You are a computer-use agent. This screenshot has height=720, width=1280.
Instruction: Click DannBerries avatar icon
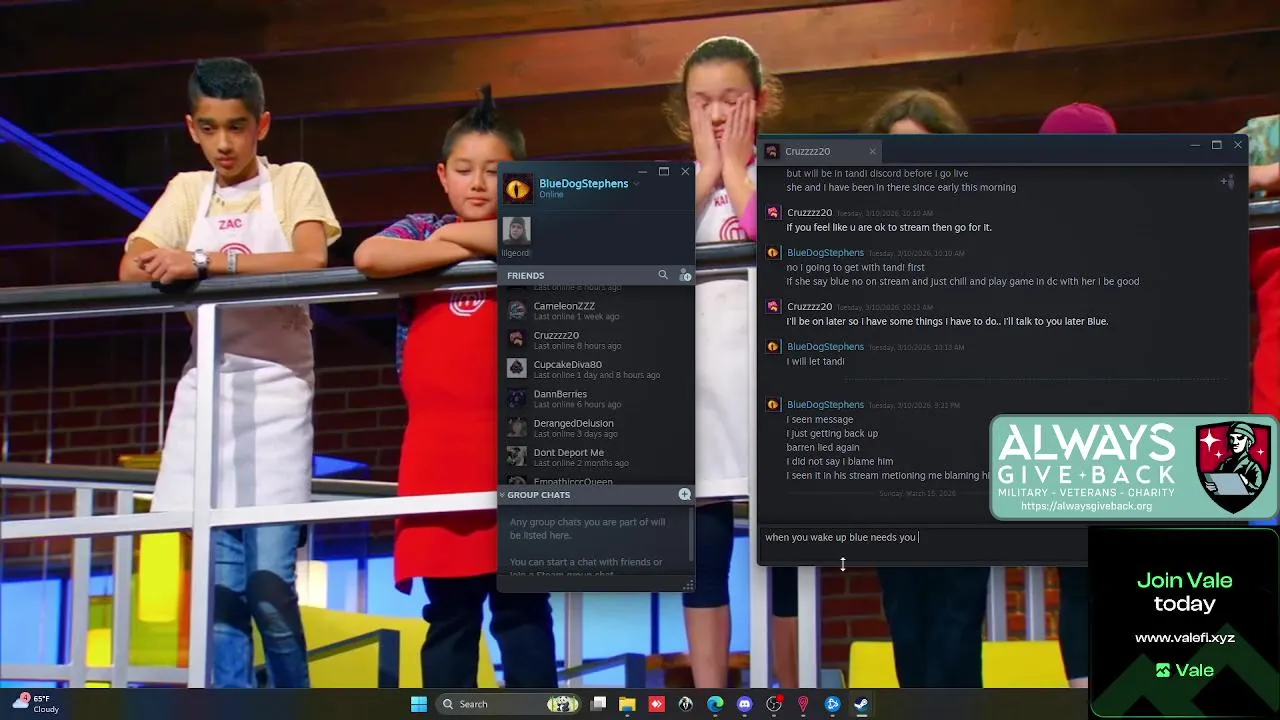point(516,397)
